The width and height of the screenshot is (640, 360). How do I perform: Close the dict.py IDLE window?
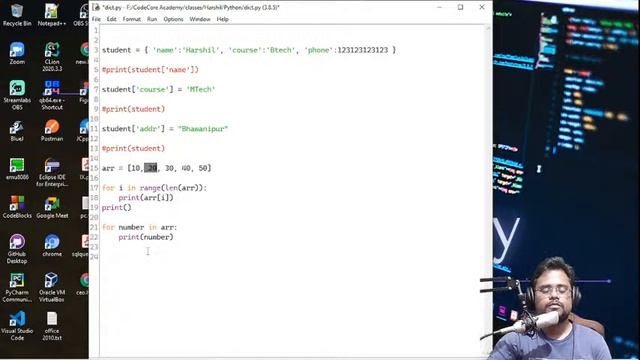(482, 7)
